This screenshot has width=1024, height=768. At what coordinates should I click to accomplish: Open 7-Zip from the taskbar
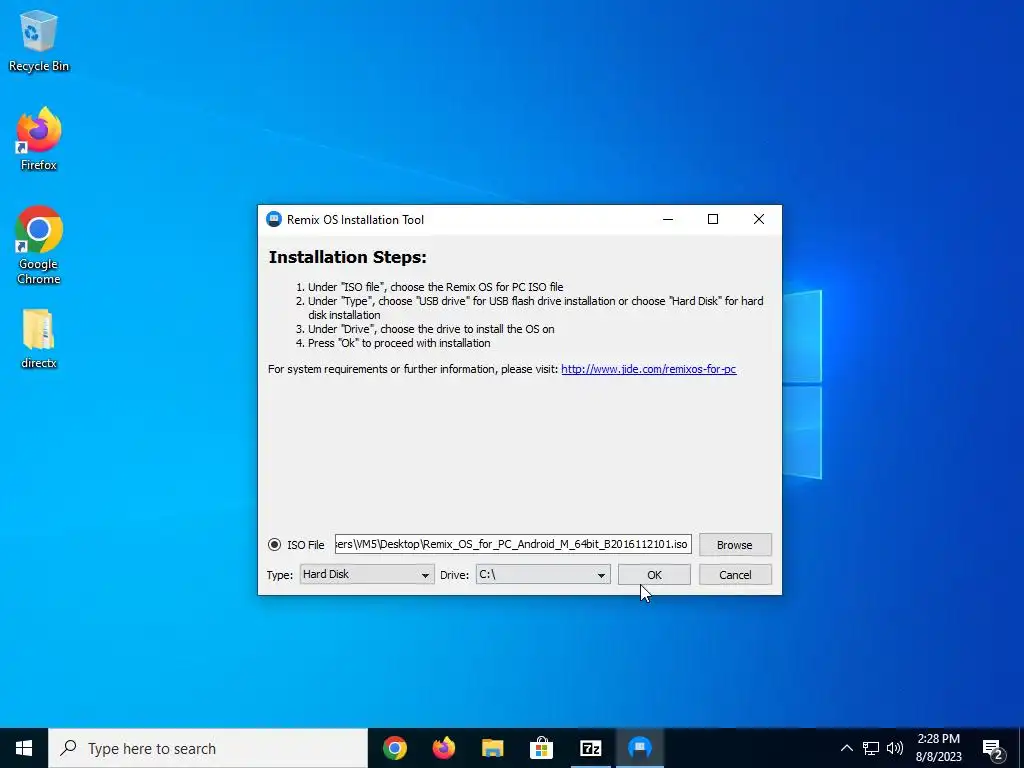pyautogui.click(x=590, y=748)
